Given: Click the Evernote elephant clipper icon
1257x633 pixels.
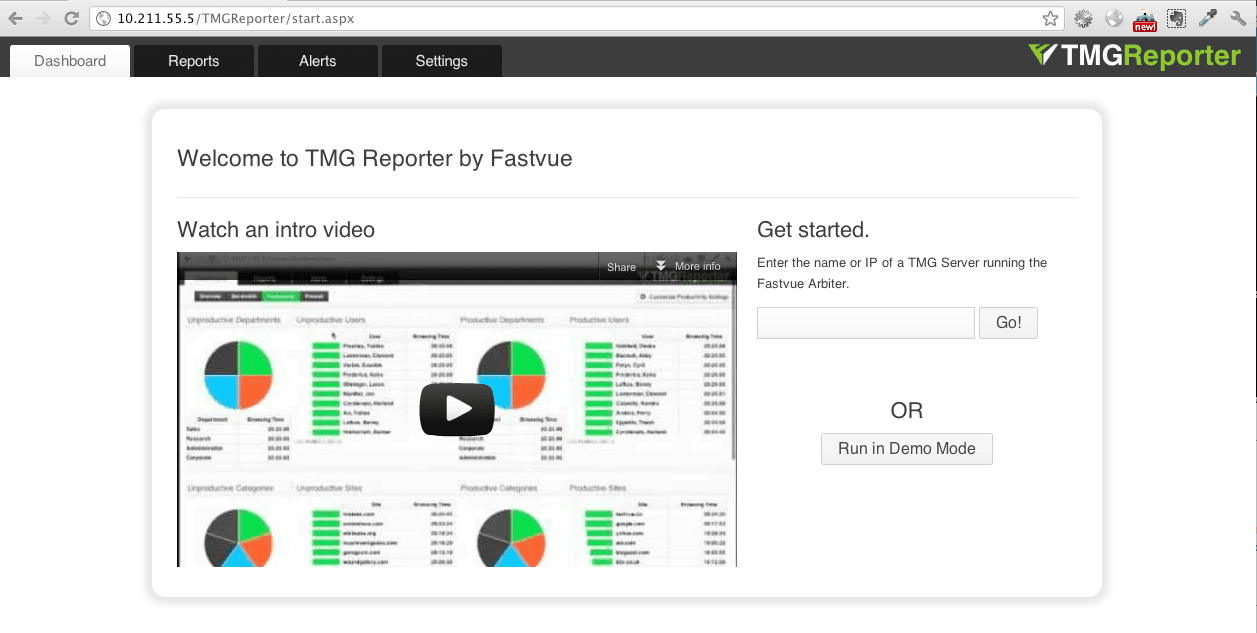Looking at the screenshot, I should coord(1177,18).
